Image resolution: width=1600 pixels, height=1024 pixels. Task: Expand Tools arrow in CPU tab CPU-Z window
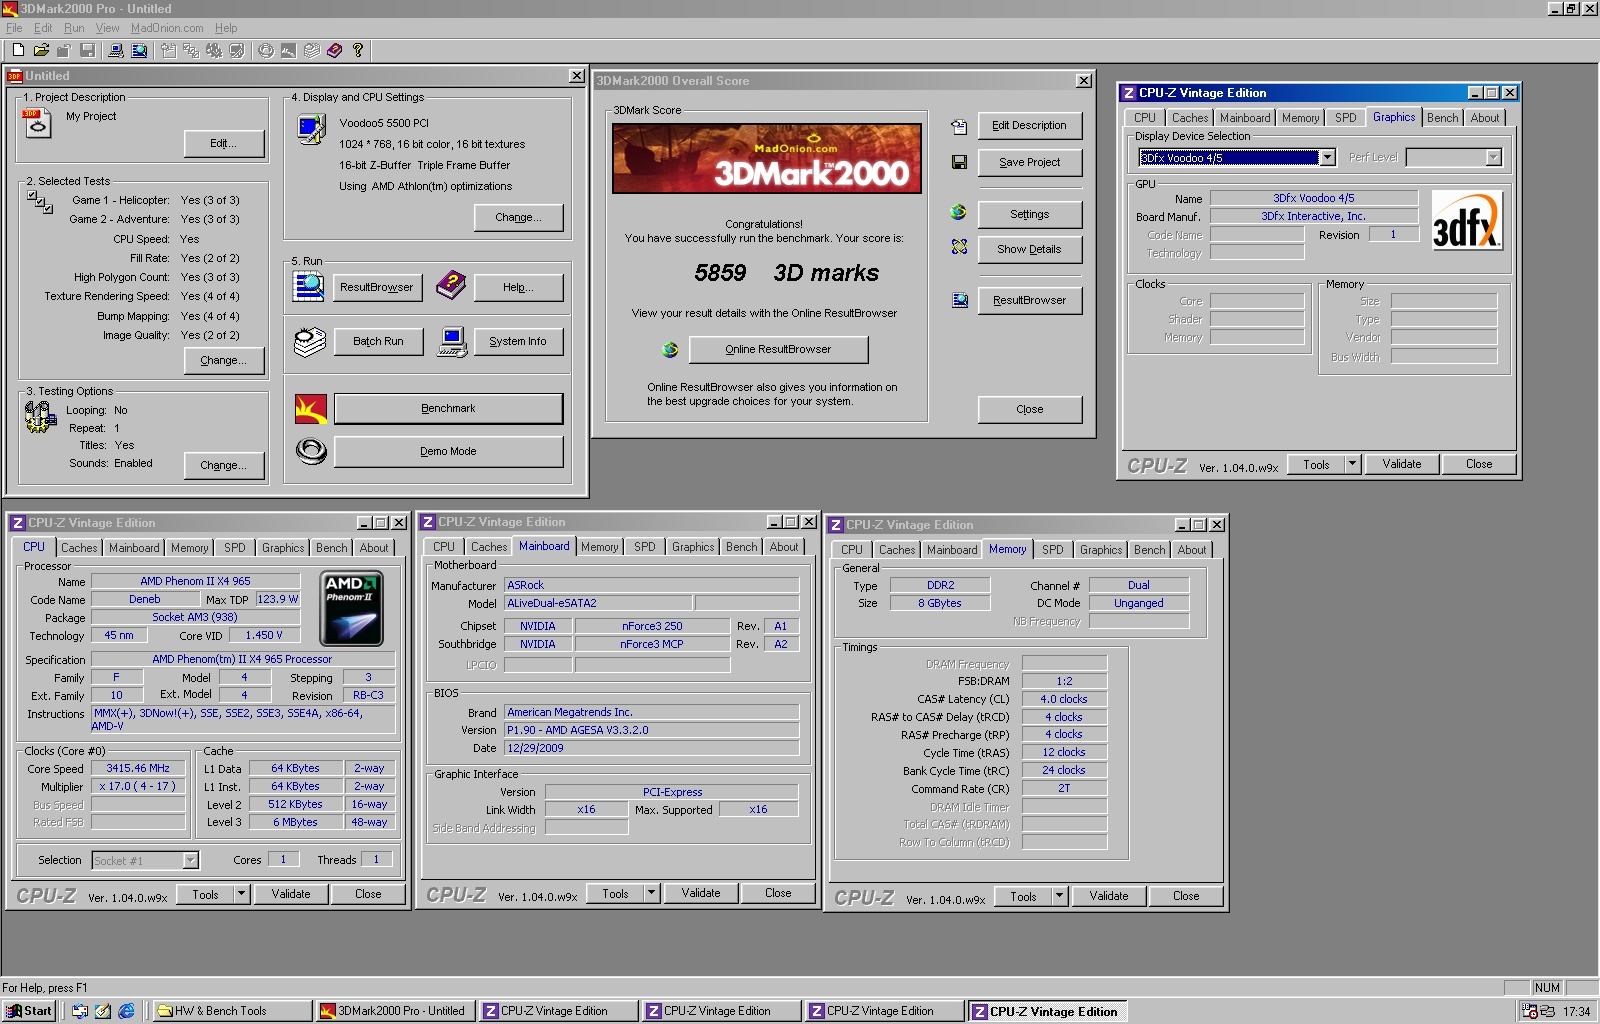241,894
